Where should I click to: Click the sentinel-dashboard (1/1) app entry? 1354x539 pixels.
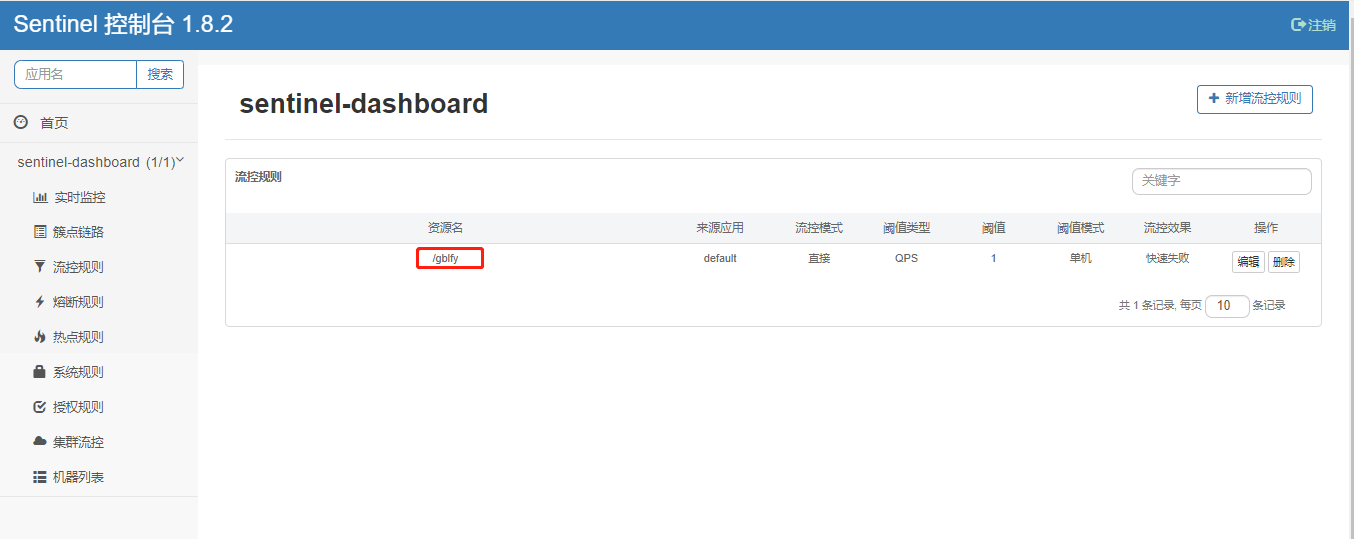(x=99, y=162)
